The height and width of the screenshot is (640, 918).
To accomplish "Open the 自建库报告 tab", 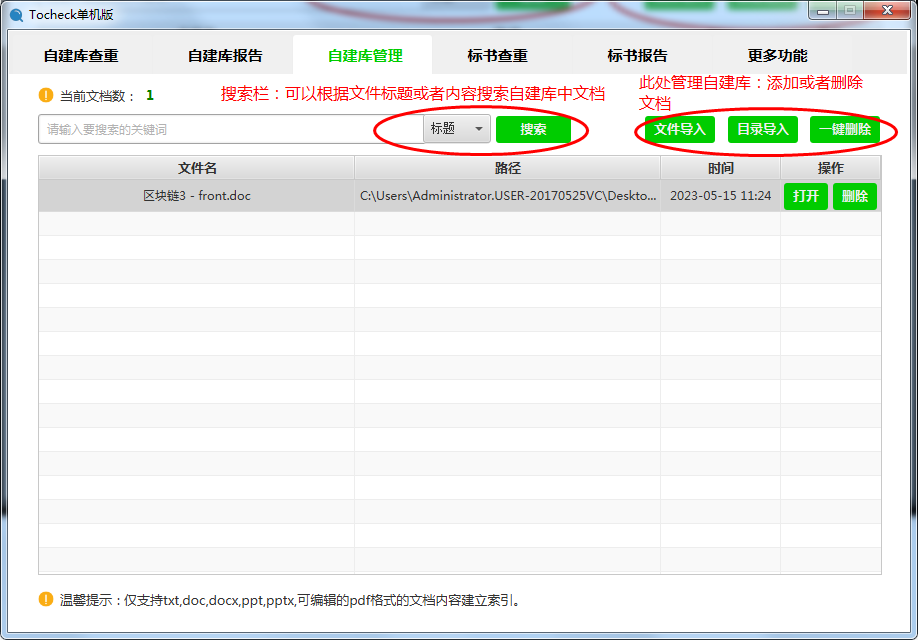I will pos(225,56).
